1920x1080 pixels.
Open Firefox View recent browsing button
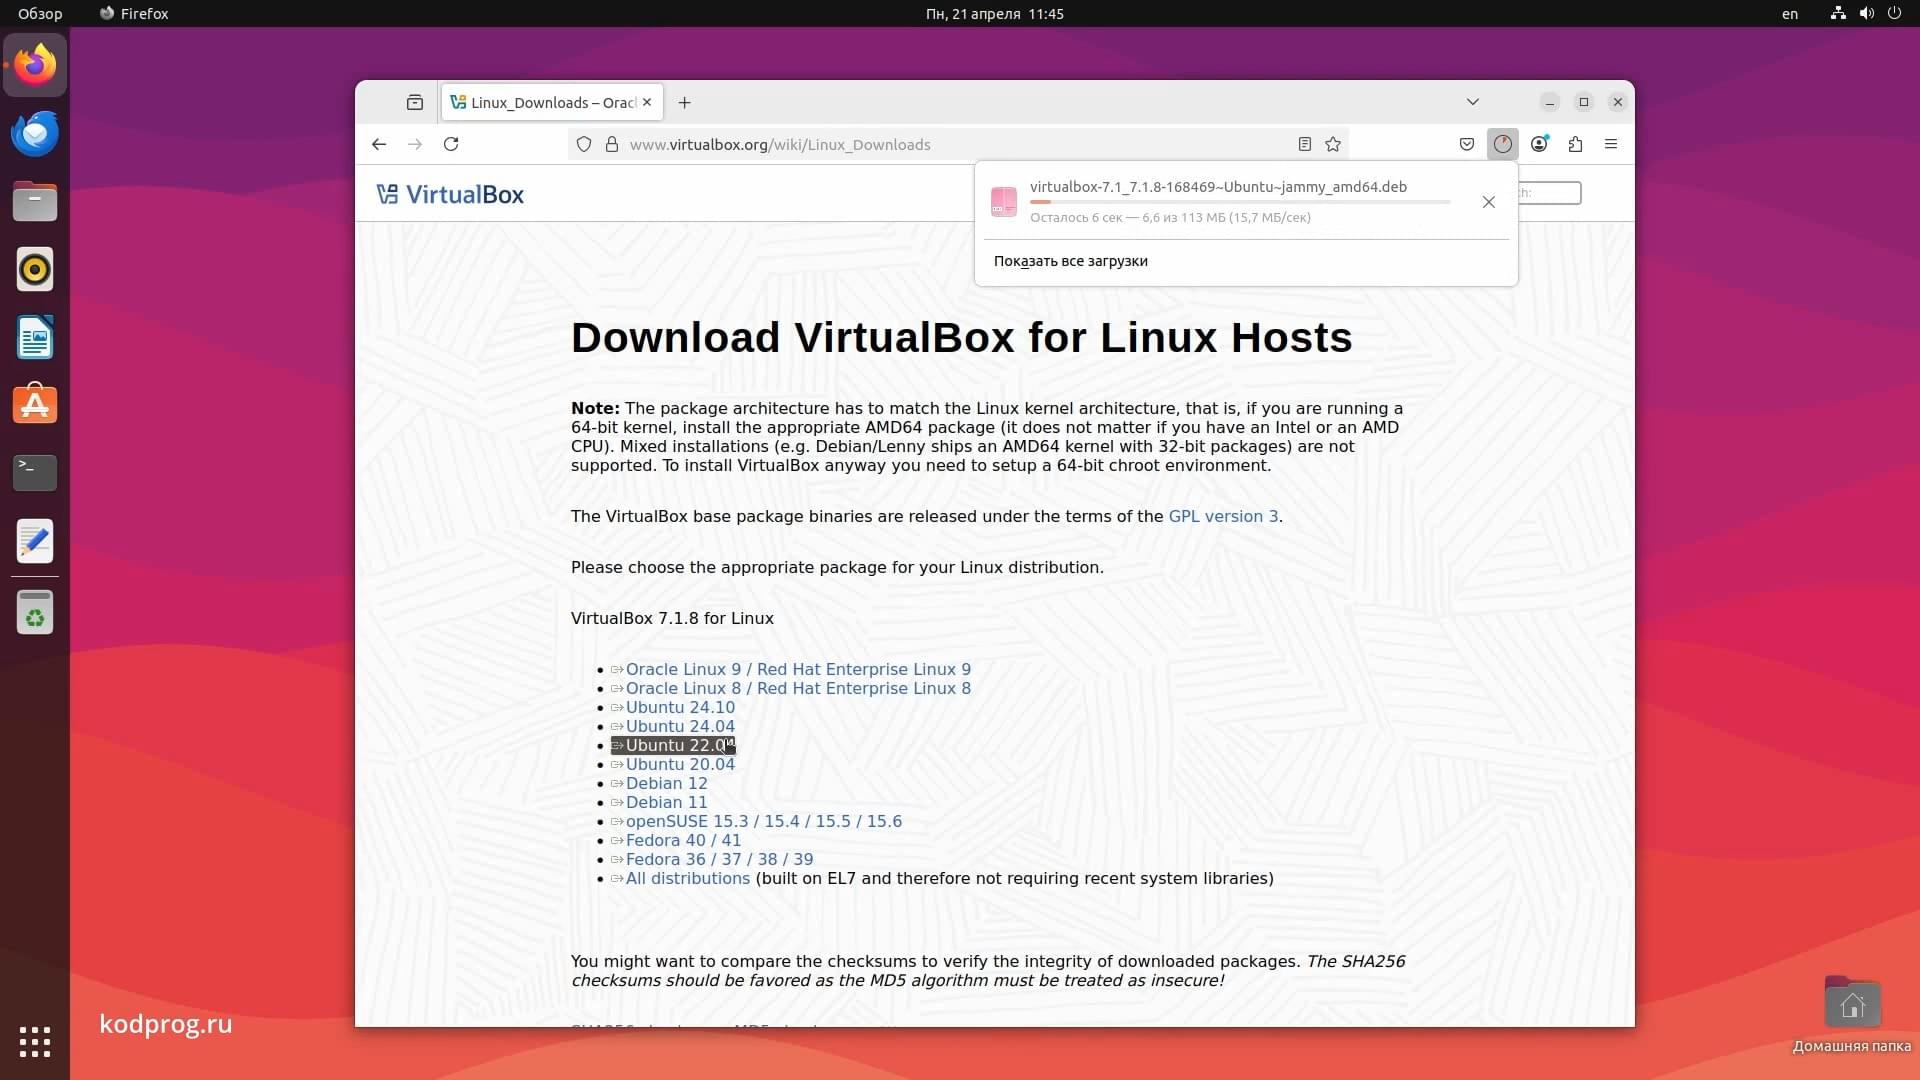click(x=415, y=102)
